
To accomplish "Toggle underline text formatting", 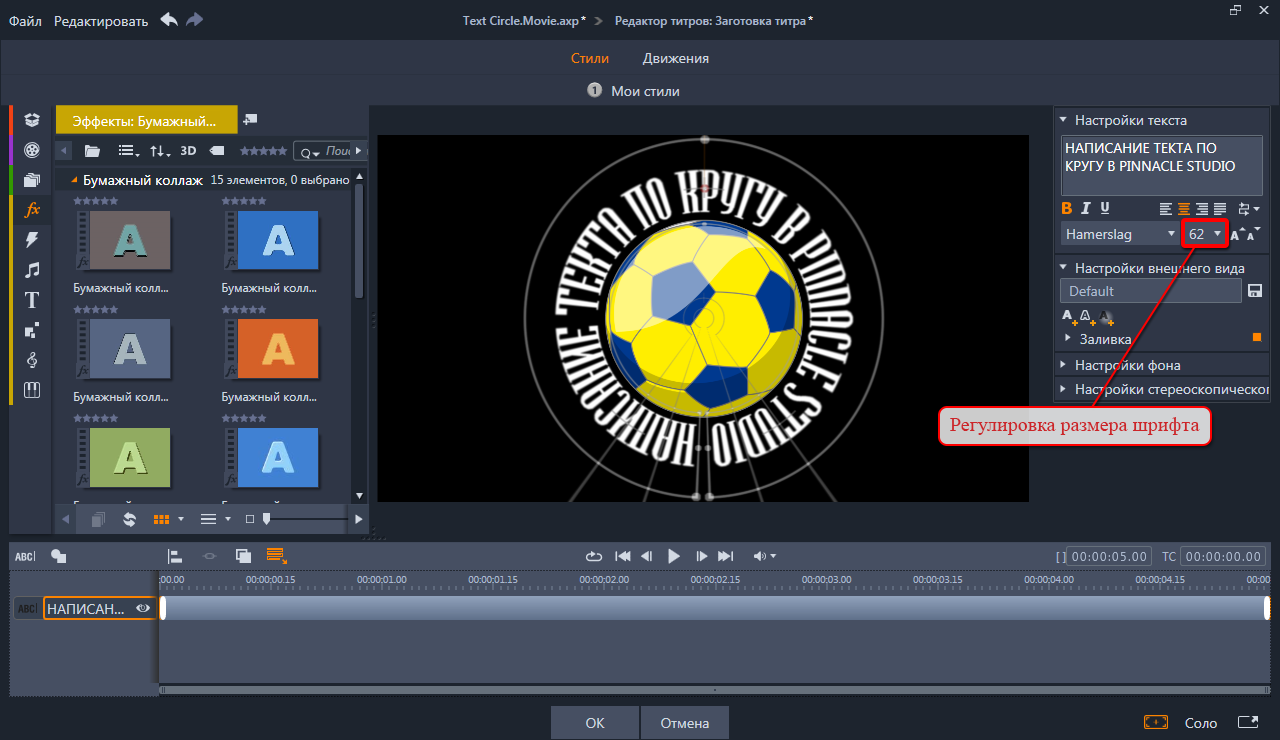I will [x=1105, y=208].
